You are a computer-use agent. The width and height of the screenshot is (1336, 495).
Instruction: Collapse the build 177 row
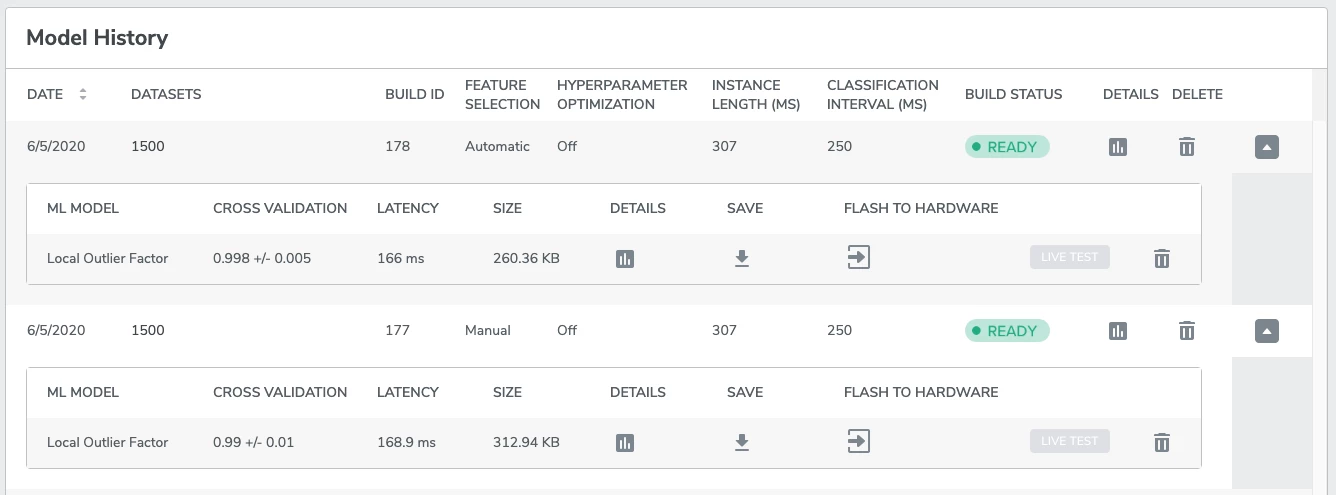coord(1267,331)
